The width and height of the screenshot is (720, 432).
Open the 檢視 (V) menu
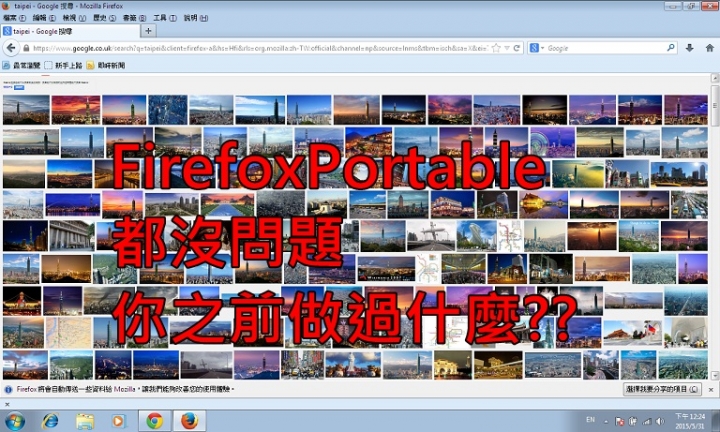74,18
